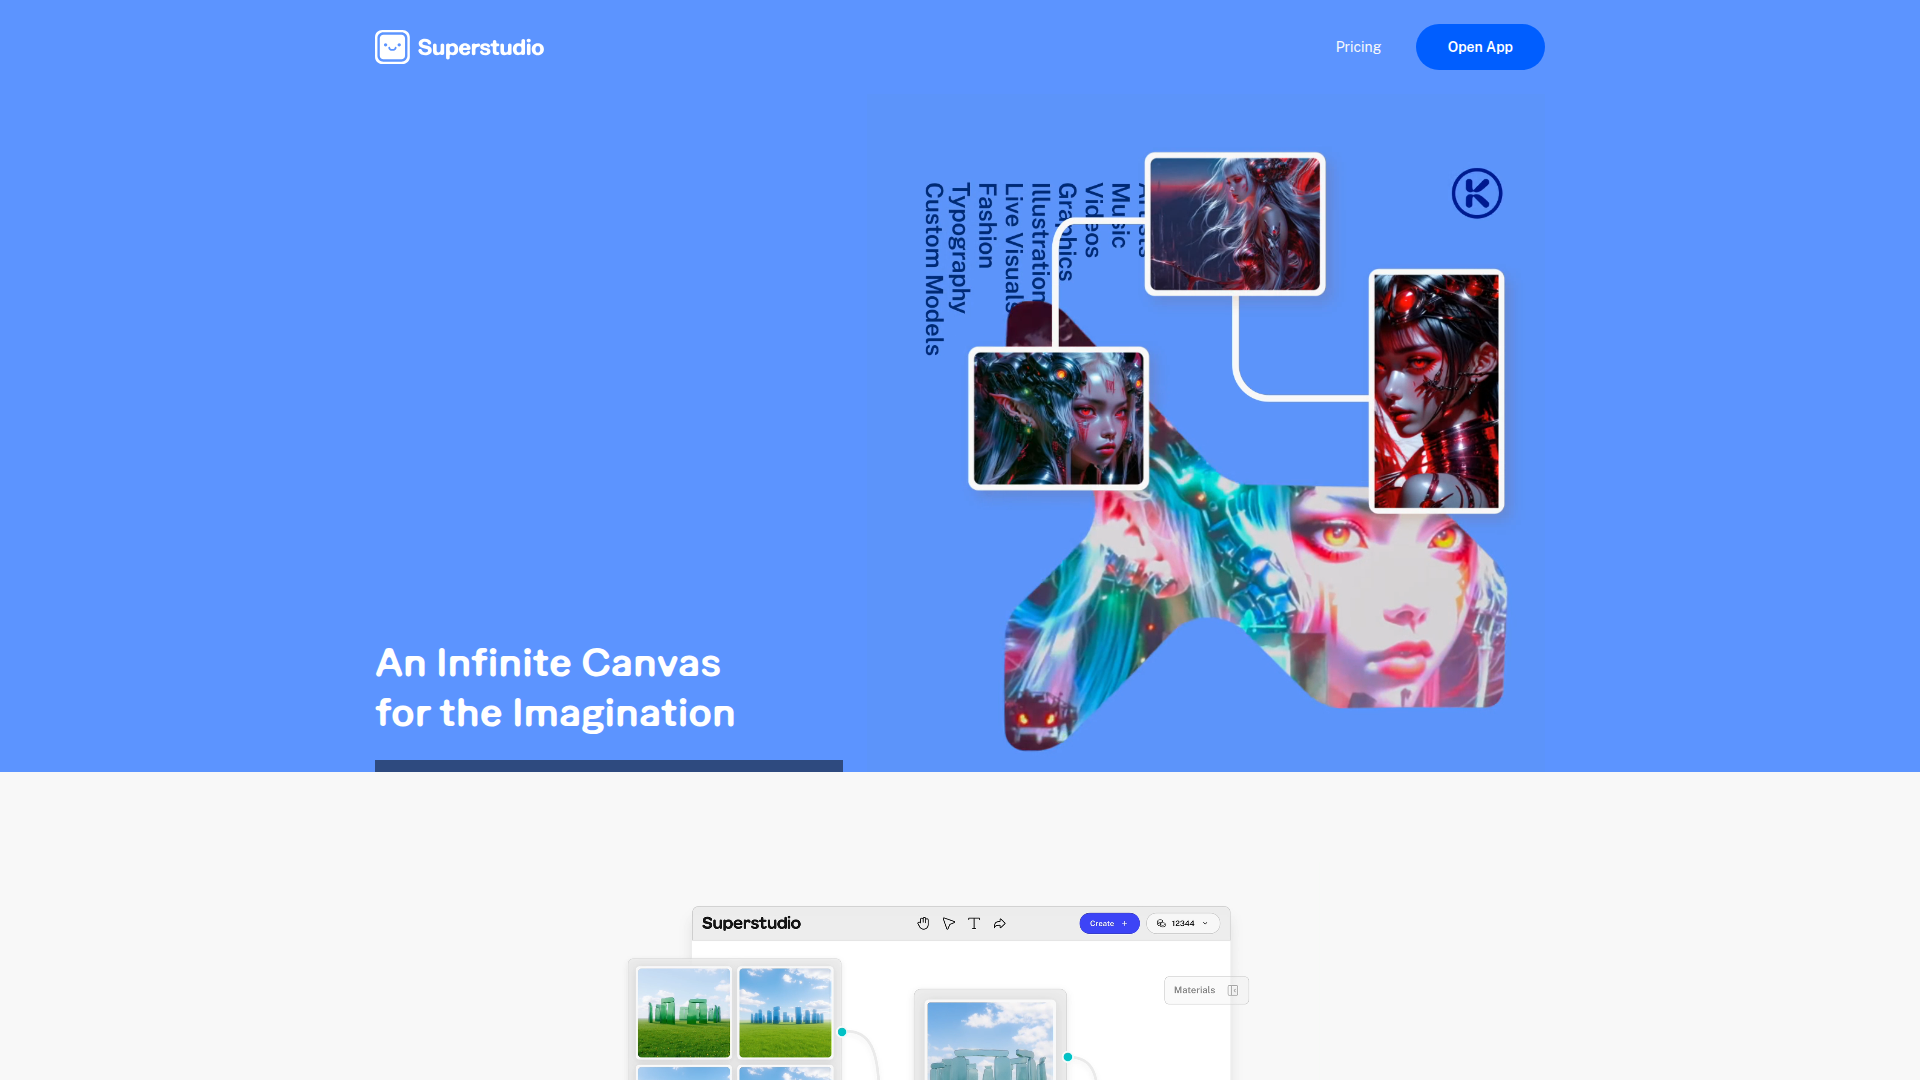Image resolution: width=1920 pixels, height=1080 pixels.
Task: Click the coins icon beside 12344
Action: 1161,923
